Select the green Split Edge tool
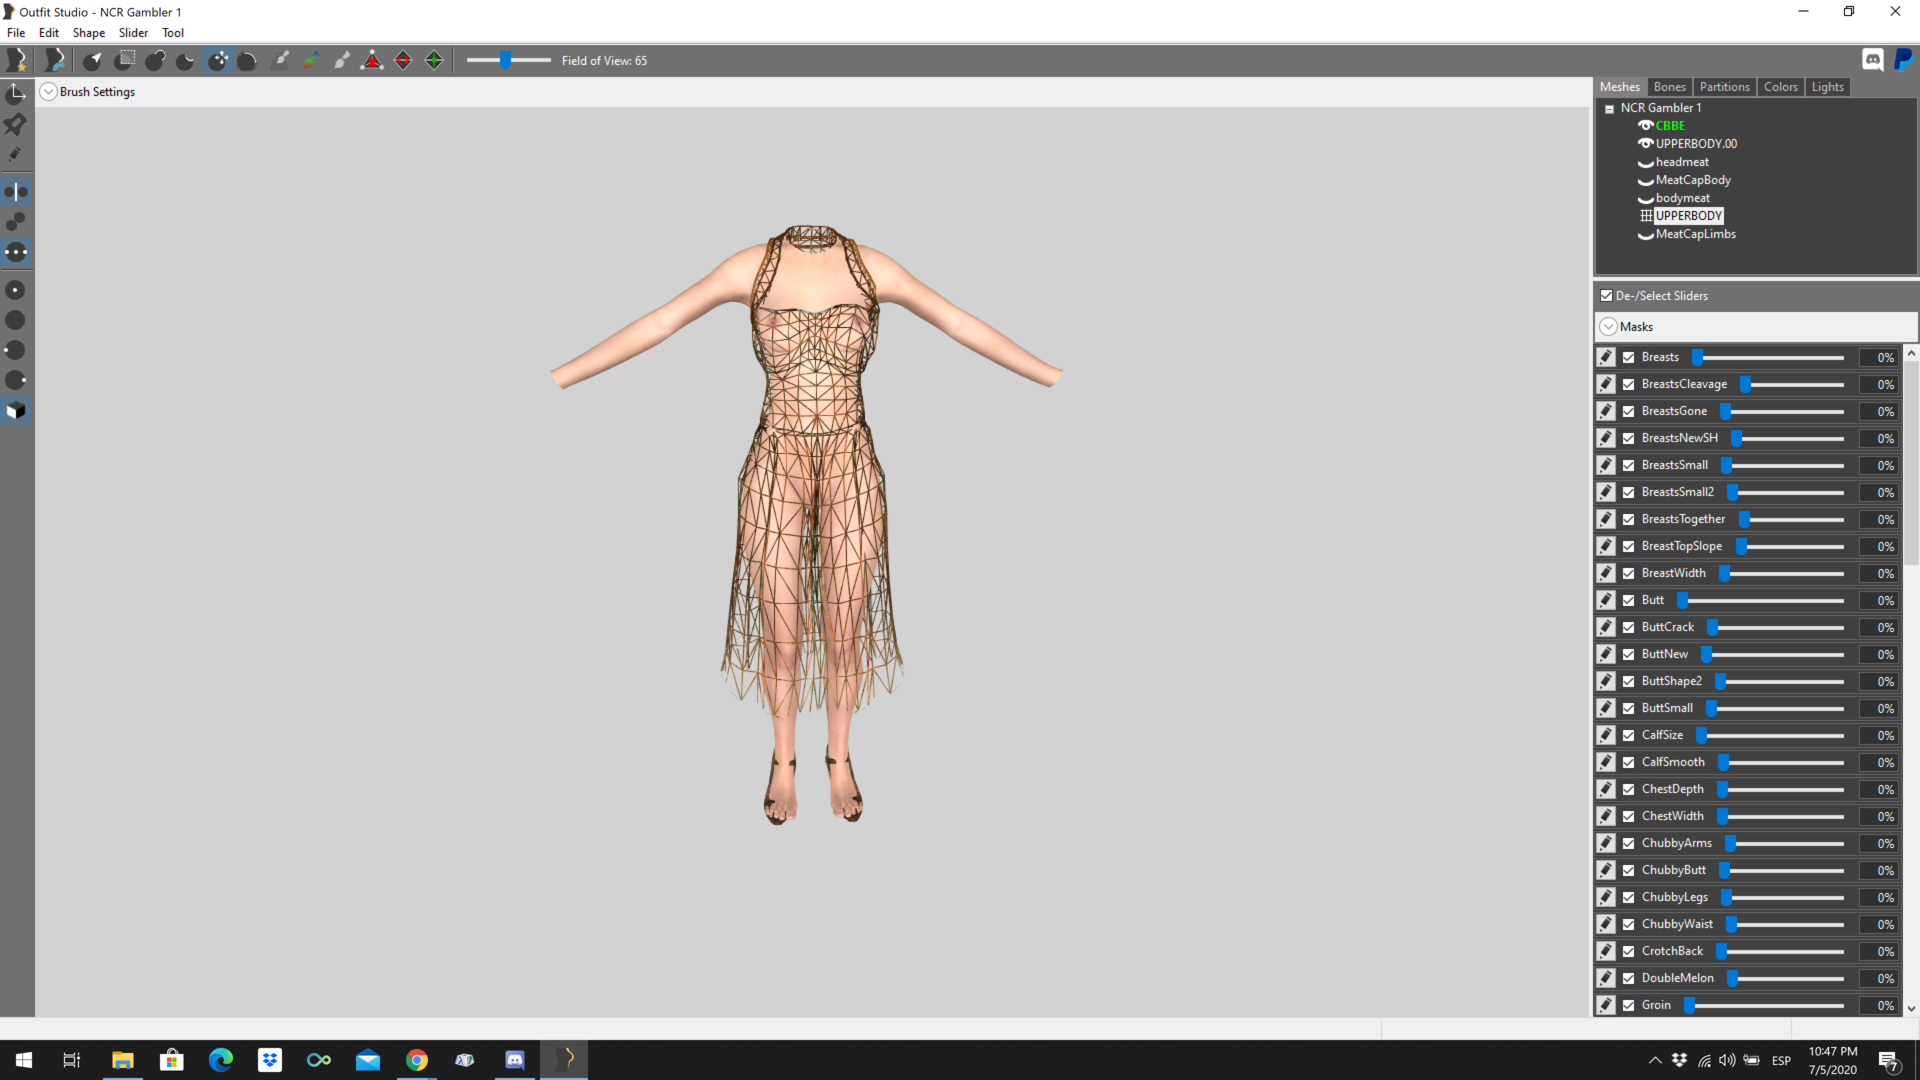The image size is (1920, 1080). (434, 60)
